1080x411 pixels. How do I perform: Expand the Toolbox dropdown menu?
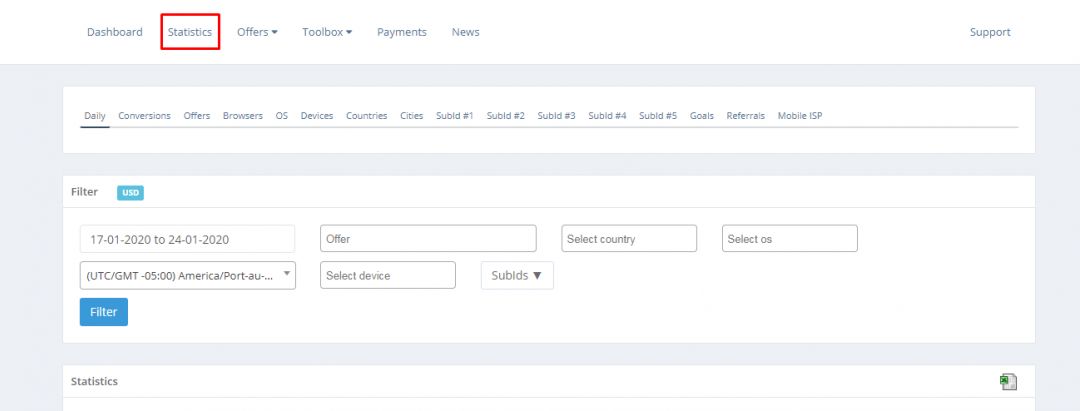click(x=327, y=32)
